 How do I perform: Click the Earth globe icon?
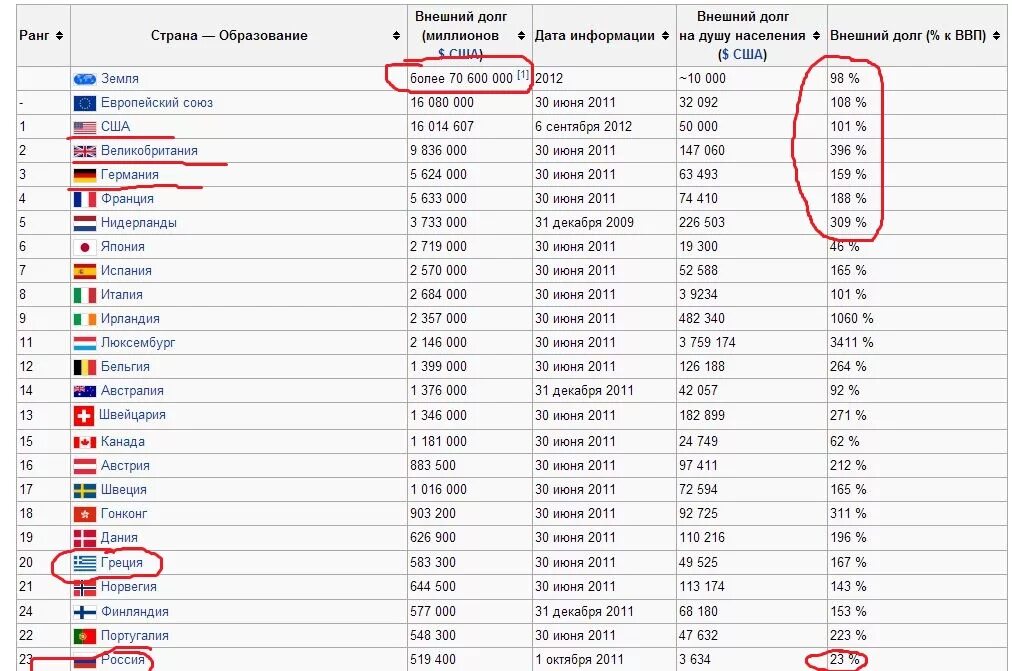[84, 79]
